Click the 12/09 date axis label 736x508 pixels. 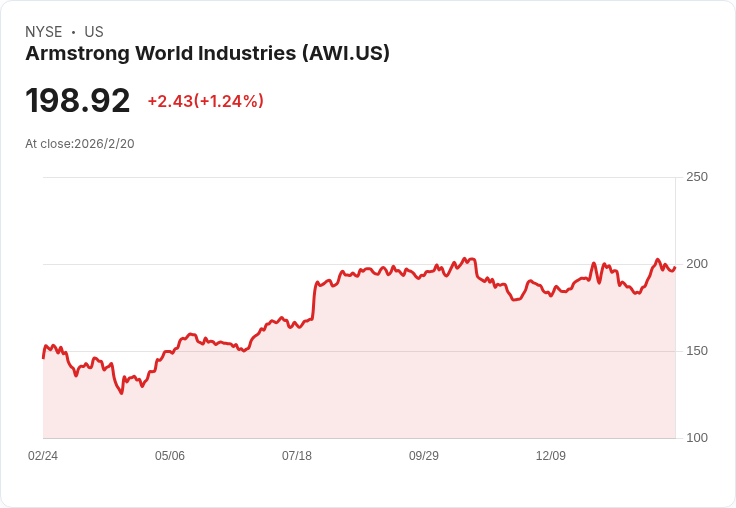(551, 456)
